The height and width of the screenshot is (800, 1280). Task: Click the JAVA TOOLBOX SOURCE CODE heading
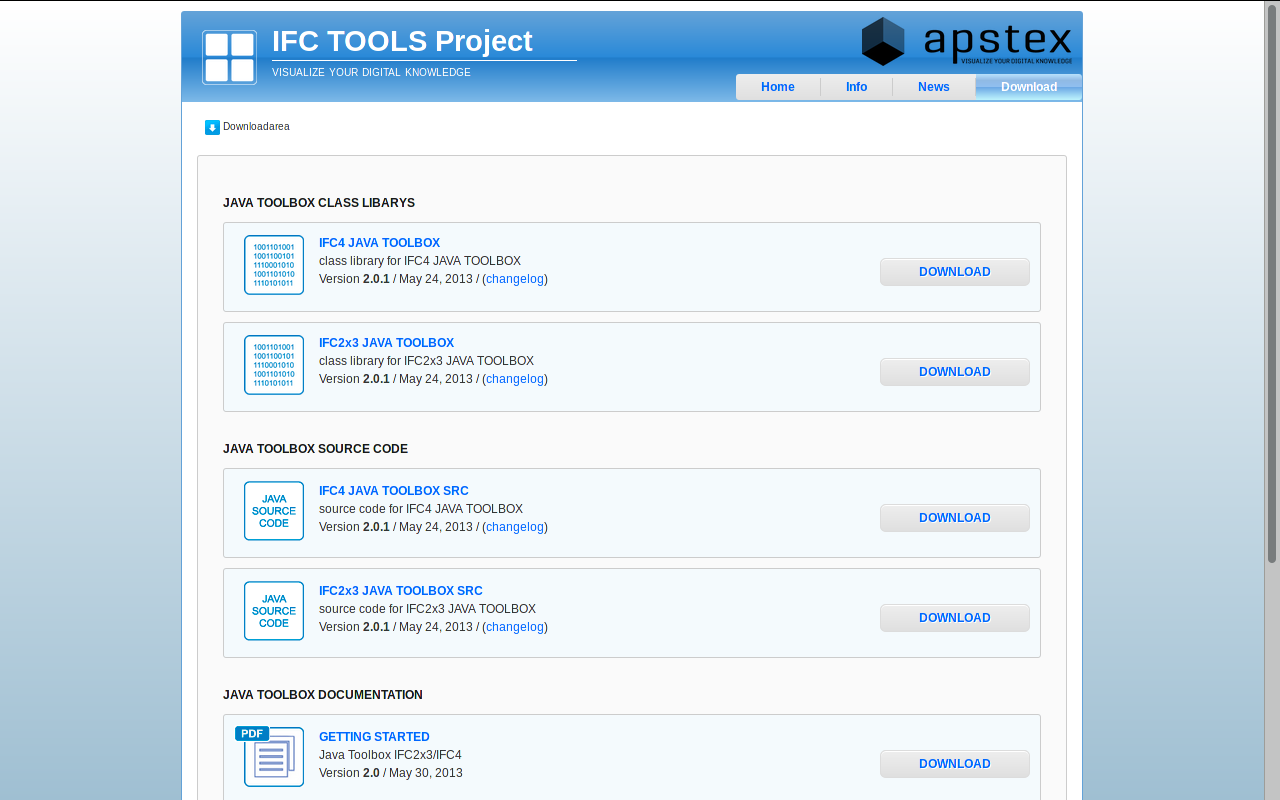315,449
